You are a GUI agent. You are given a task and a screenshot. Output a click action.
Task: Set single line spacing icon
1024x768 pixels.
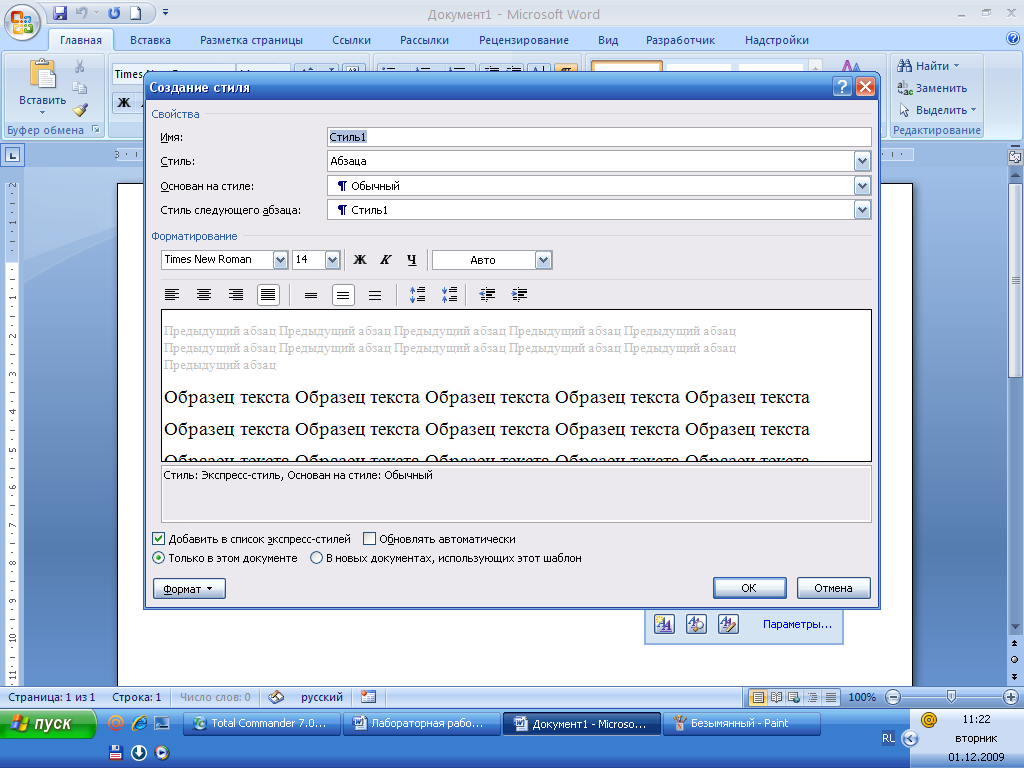tap(311, 295)
